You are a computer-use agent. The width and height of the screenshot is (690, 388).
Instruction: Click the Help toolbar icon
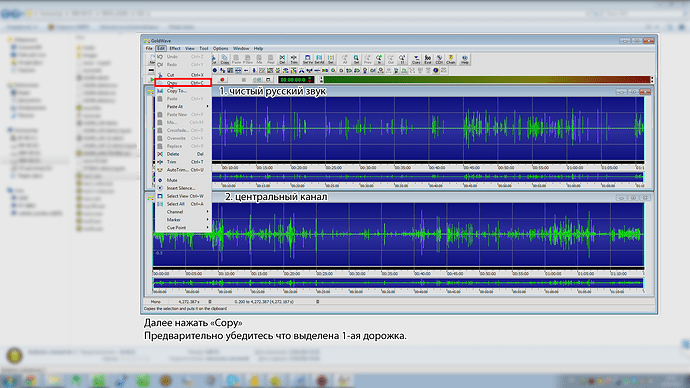(x=464, y=59)
